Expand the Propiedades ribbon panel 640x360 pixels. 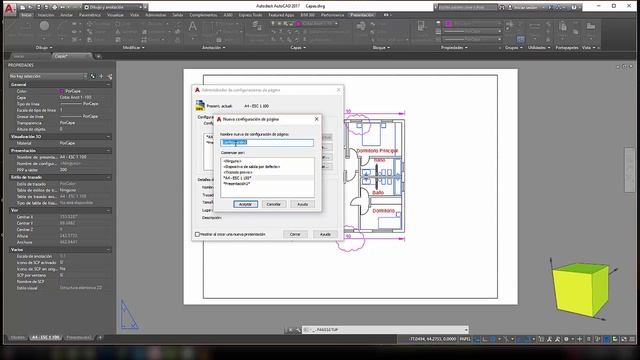point(454,48)
